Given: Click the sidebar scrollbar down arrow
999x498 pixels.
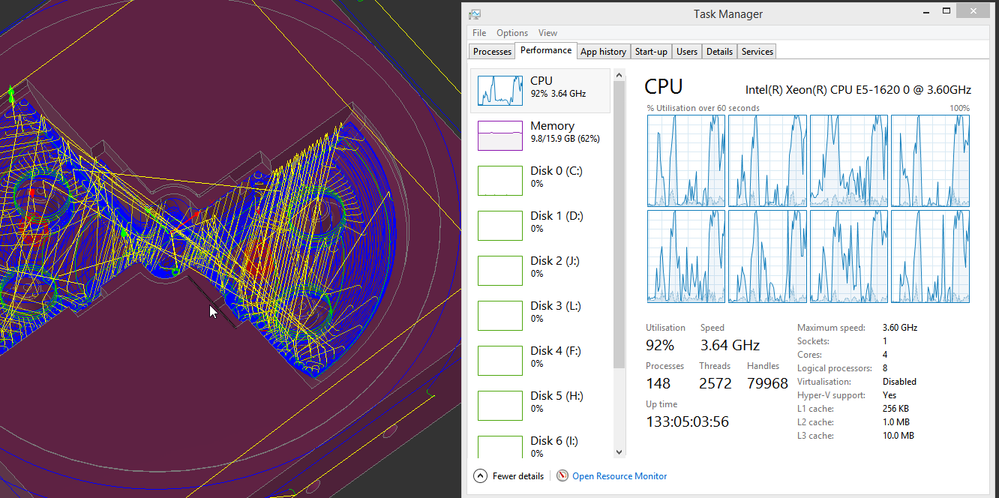Looking at the screenshot, I should pos(619,452).
